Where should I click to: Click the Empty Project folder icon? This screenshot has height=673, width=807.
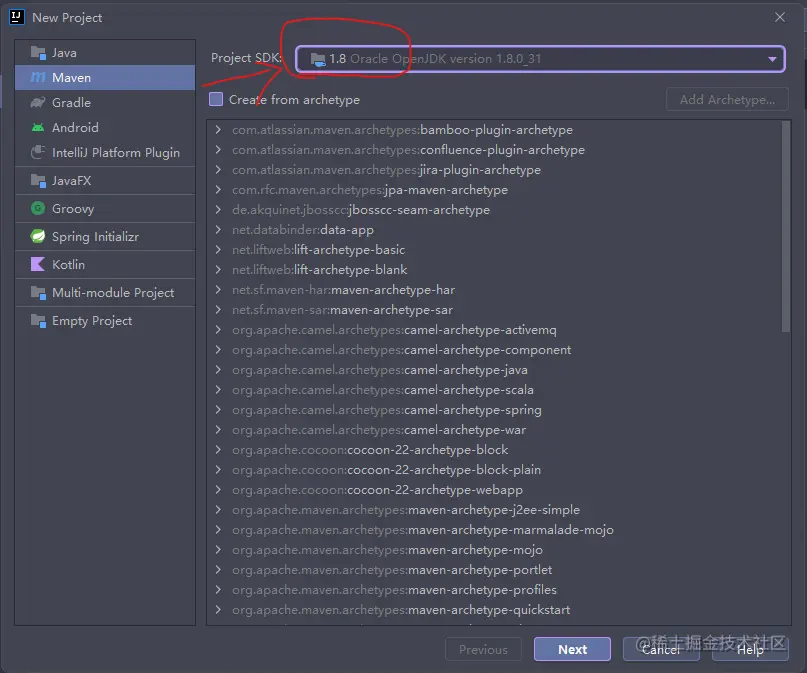pyautogui.click(x=38, y=321)
